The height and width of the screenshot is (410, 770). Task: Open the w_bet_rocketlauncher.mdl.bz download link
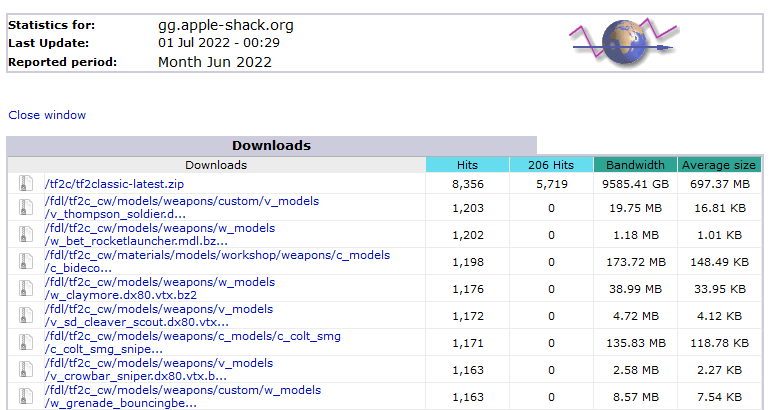160,235
